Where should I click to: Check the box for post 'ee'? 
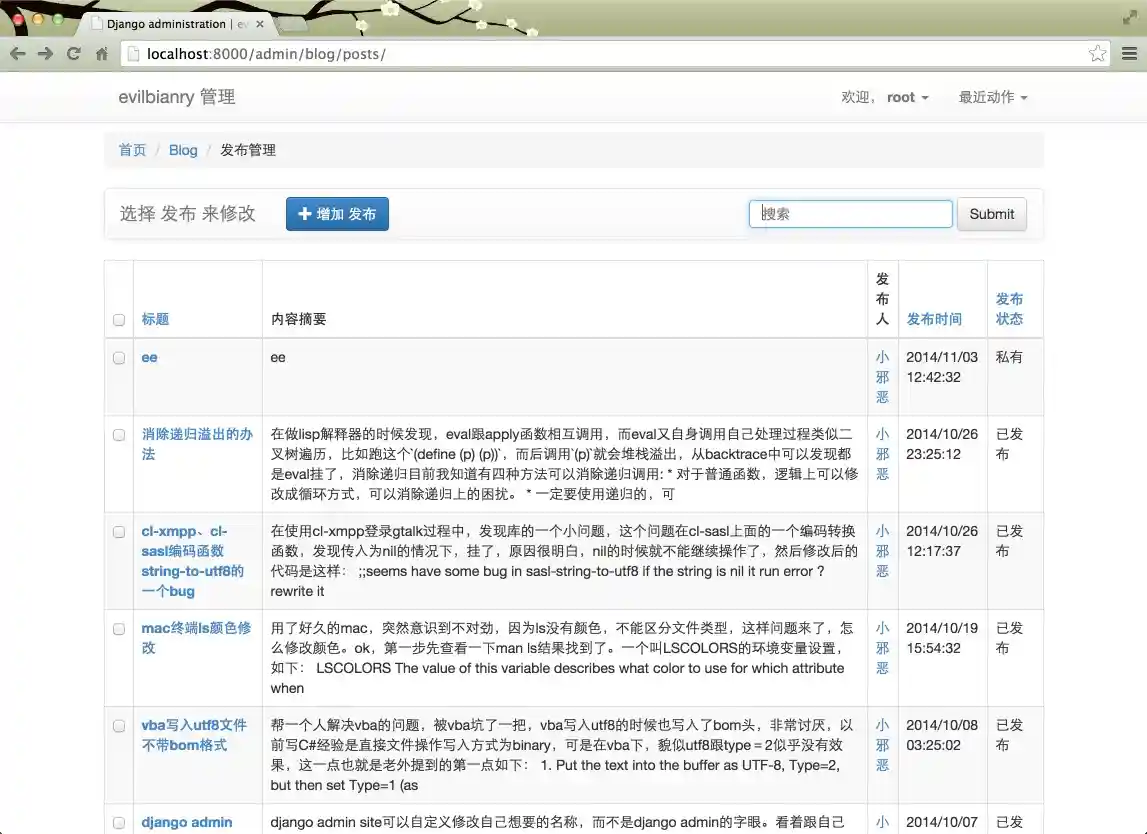119,358
